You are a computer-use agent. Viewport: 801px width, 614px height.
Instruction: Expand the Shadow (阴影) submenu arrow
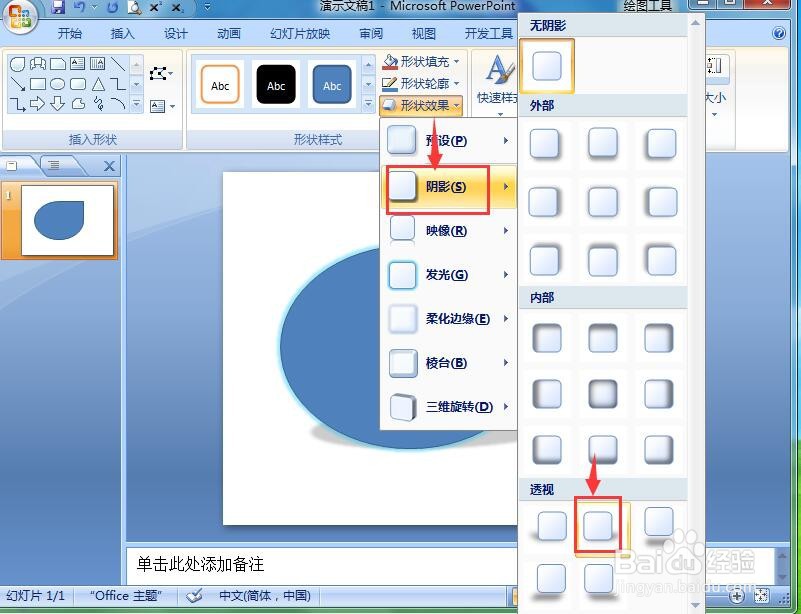click(x=505, y=188)
